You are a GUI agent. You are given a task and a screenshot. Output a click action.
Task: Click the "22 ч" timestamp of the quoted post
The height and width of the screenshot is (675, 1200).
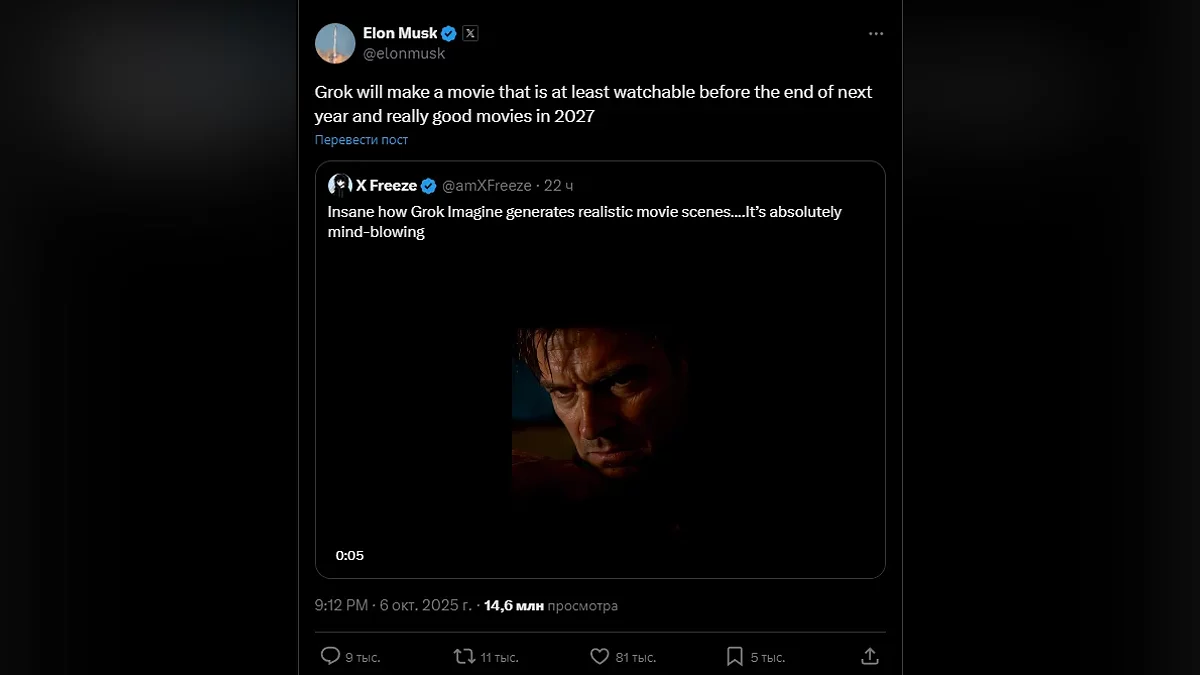click(558, 186)
